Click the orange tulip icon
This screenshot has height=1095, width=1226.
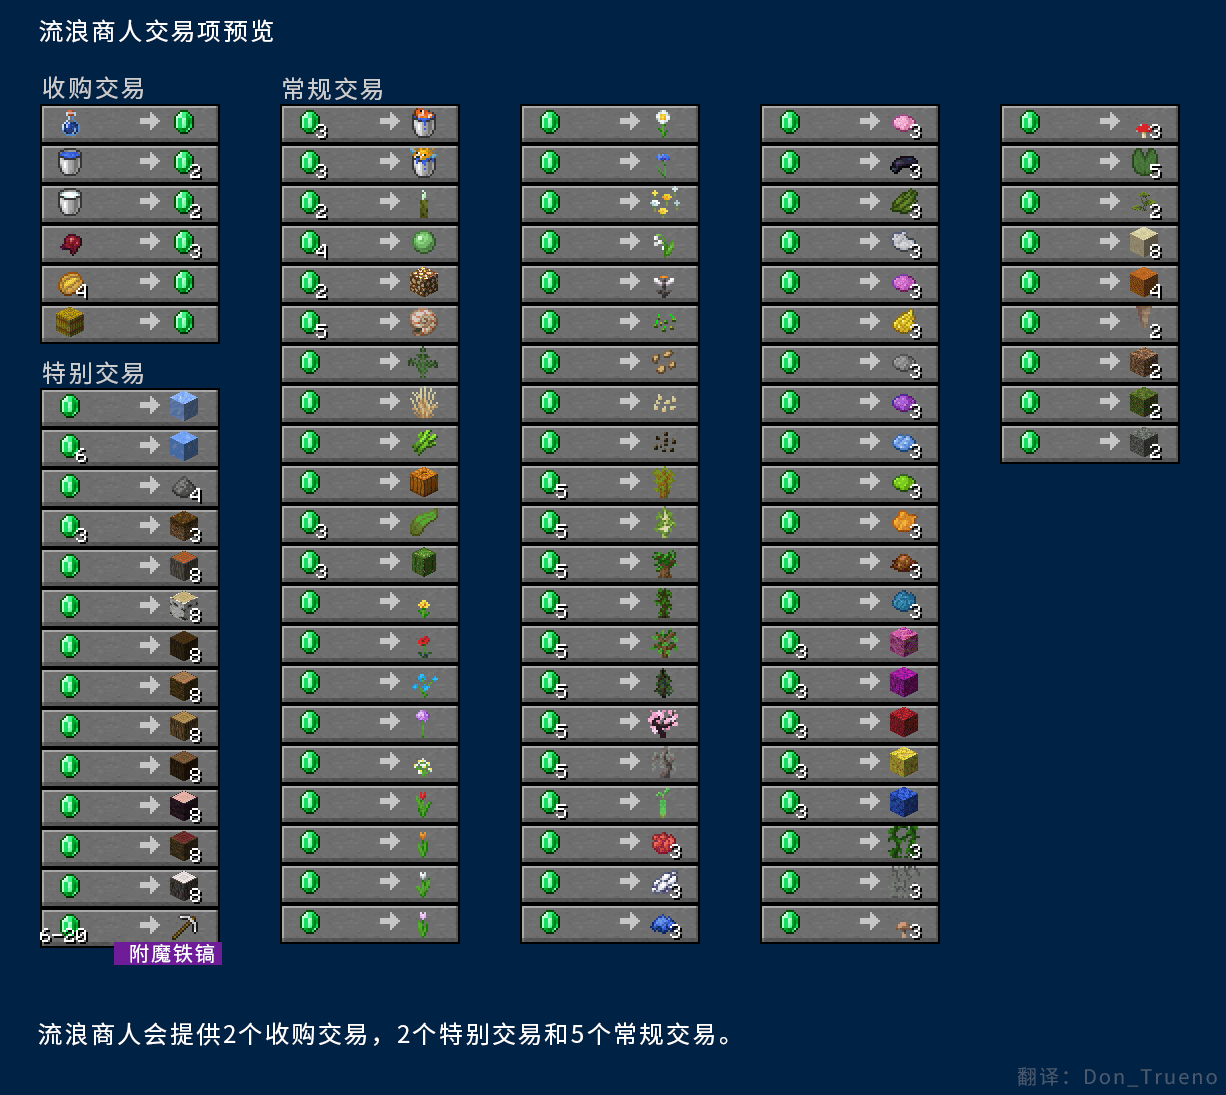(x=423, y=843)
